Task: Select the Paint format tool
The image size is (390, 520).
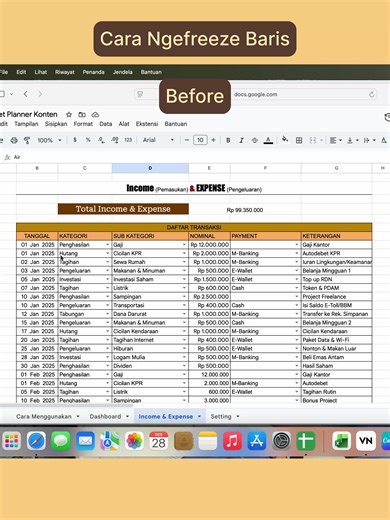Action: point(27,140)
